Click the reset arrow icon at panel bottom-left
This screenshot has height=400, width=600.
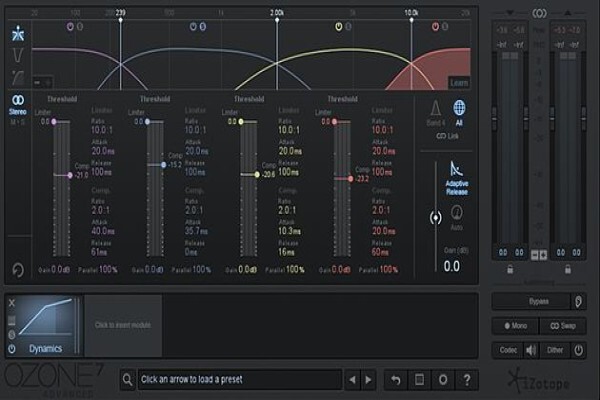point(18,270)
